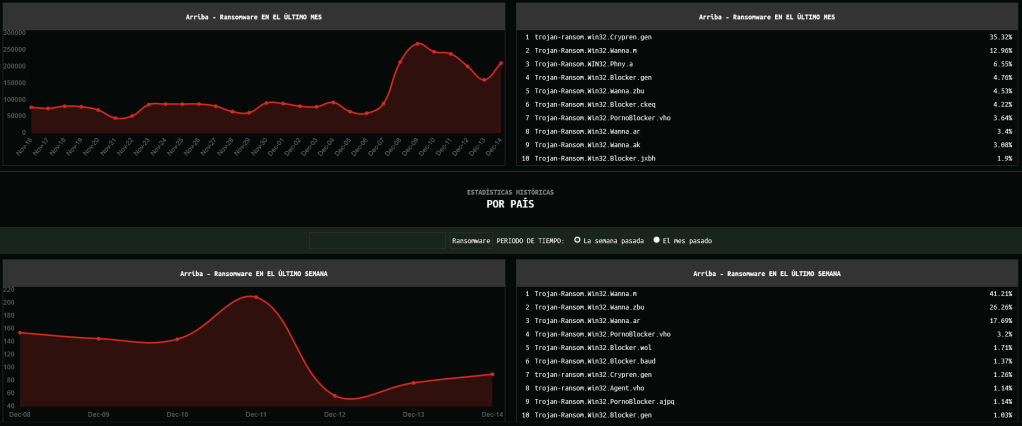Click the Dec-10 data point on weekly chart

tap(177, 339)
